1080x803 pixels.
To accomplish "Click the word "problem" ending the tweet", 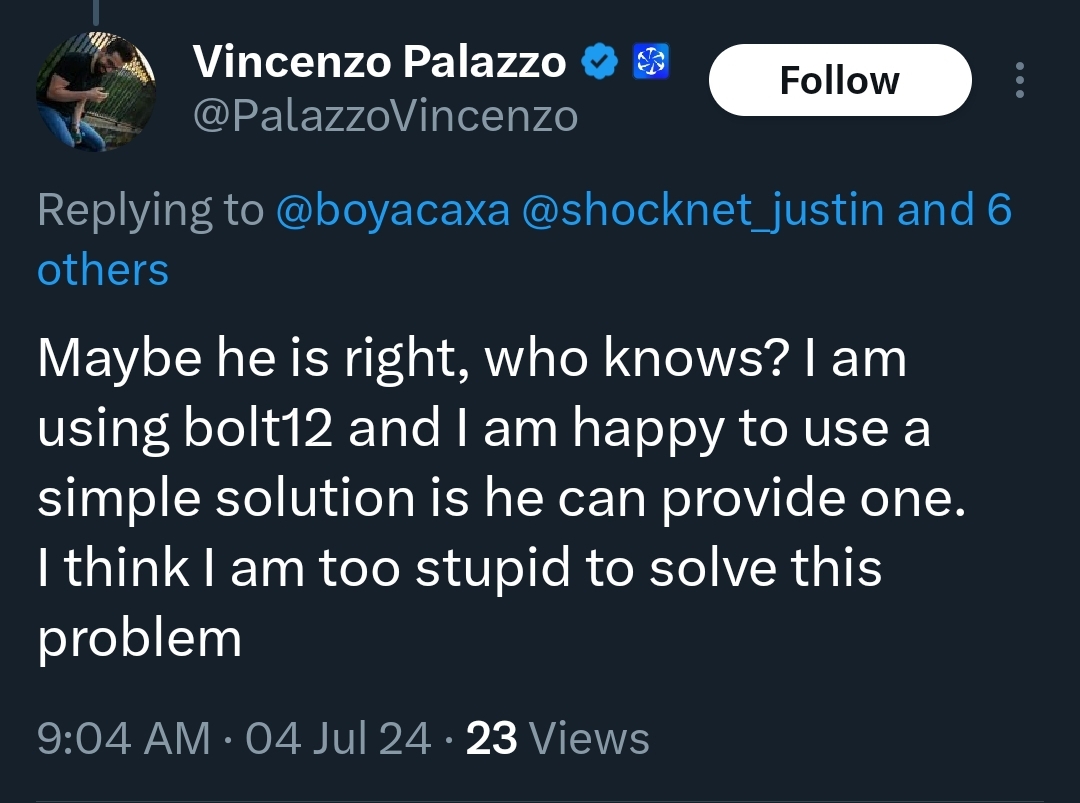I will pyautogui.click(x=140, y=638).
